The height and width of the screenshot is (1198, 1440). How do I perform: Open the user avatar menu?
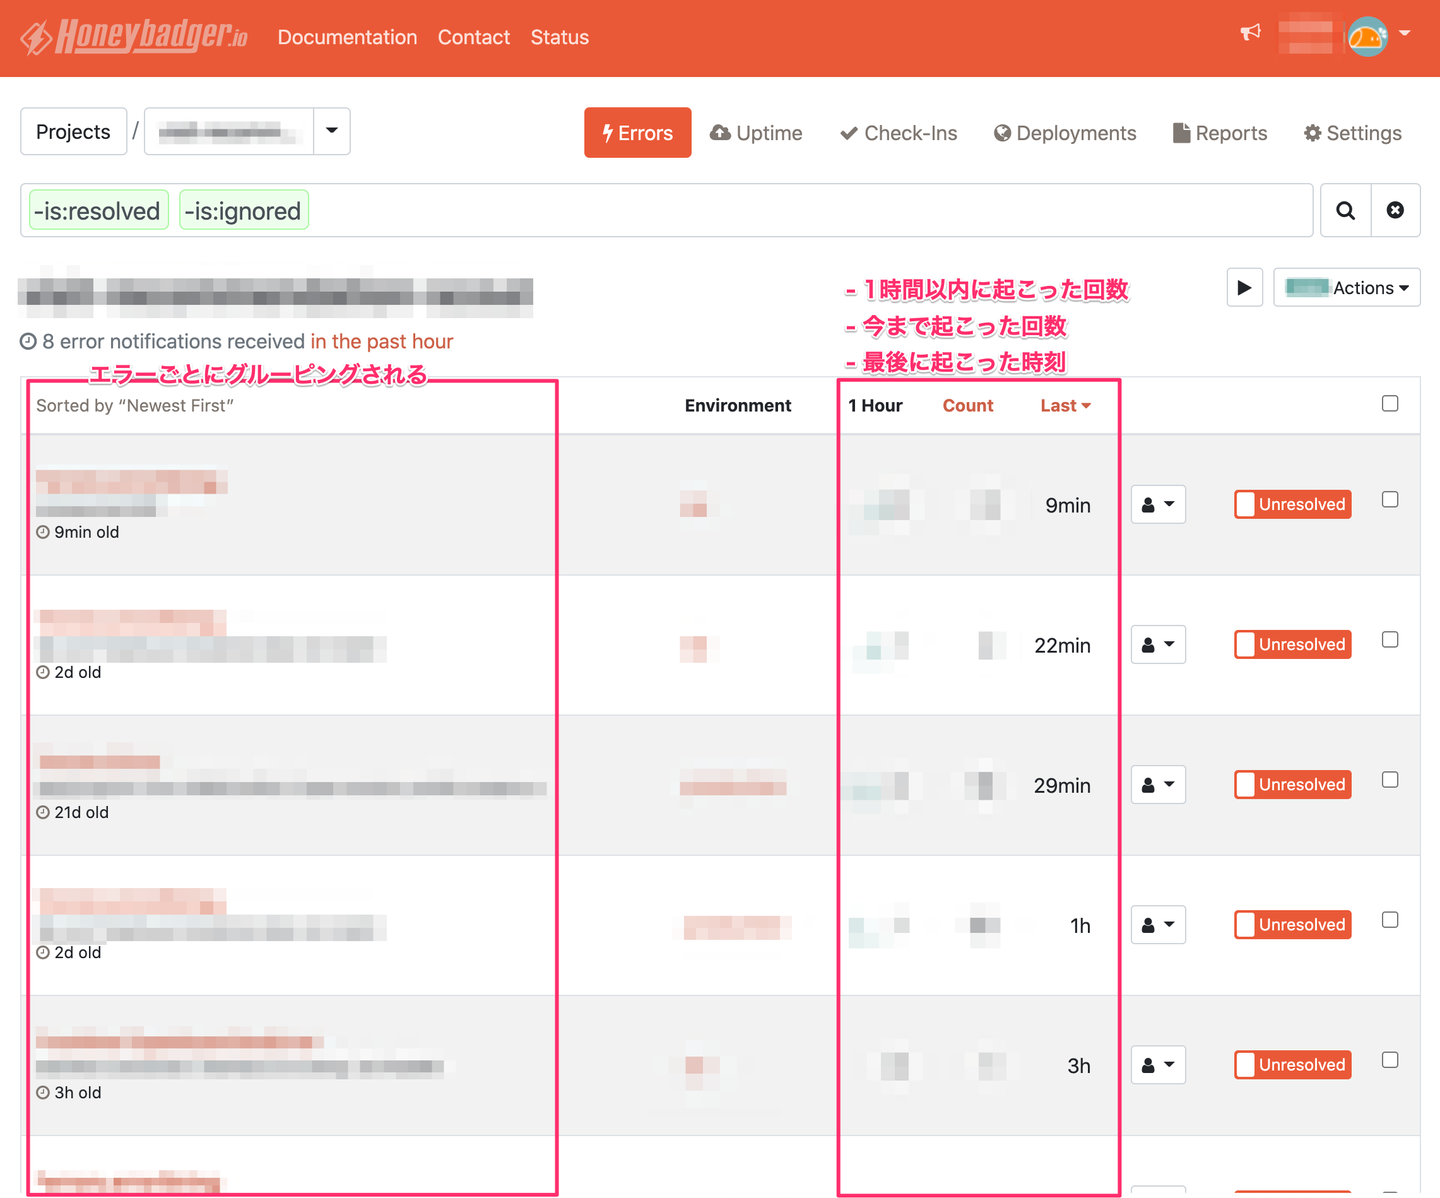point(1367,36)
